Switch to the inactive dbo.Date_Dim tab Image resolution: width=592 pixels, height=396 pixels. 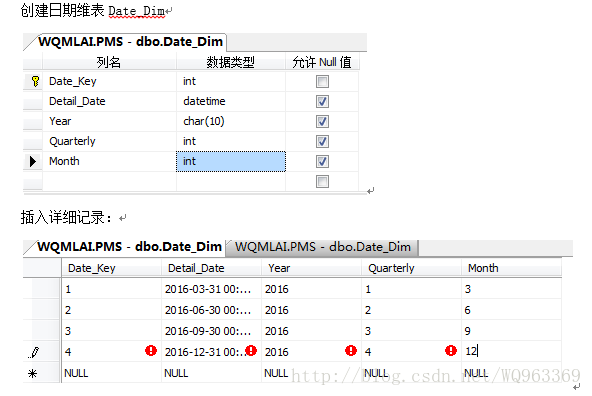click(323, 247)
